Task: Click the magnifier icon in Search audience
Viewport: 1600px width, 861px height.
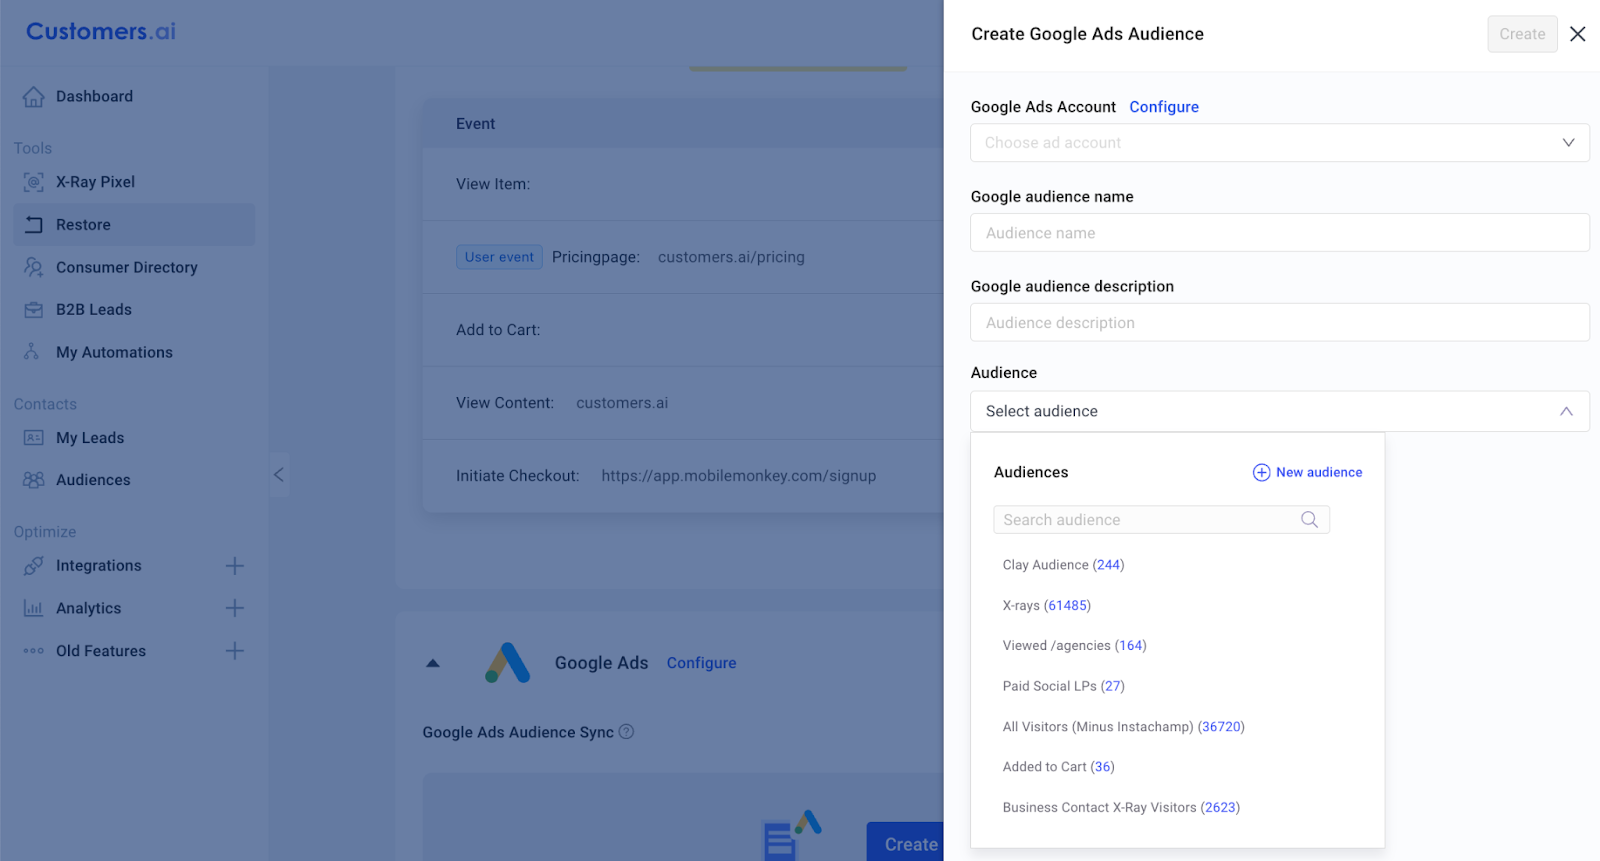Action: [1309, 519]
